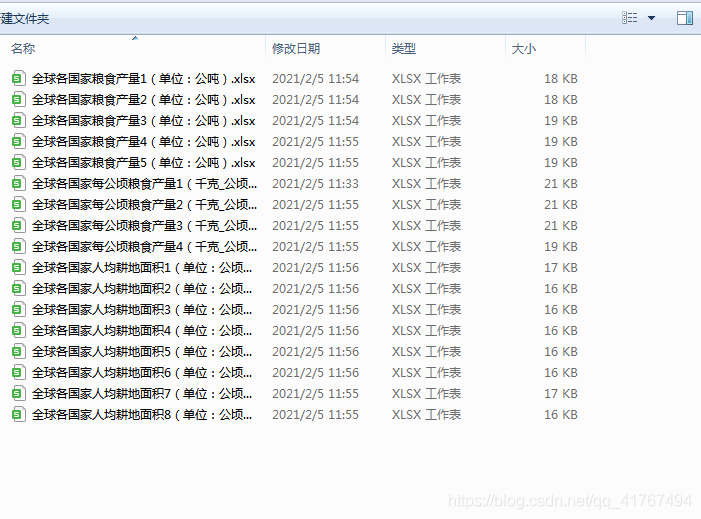
Task: Select file name 全球各国家粮食产量4（单位：公吨）.xlsx
Action: [x=144, y=142]
